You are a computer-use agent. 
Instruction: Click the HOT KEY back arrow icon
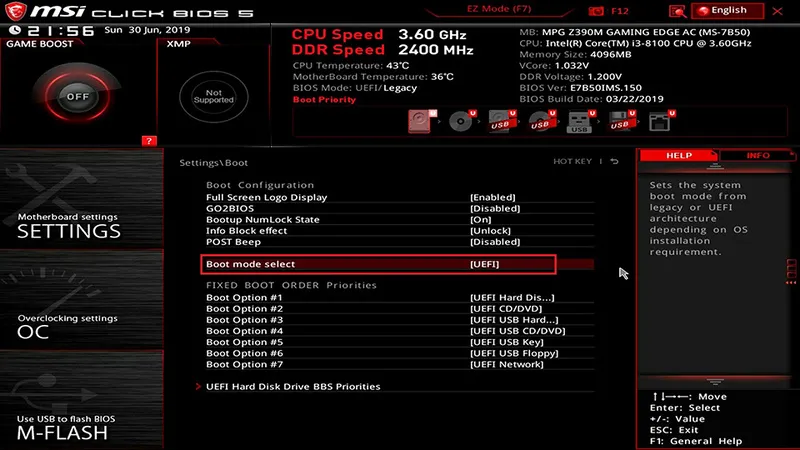pos(615,162)
